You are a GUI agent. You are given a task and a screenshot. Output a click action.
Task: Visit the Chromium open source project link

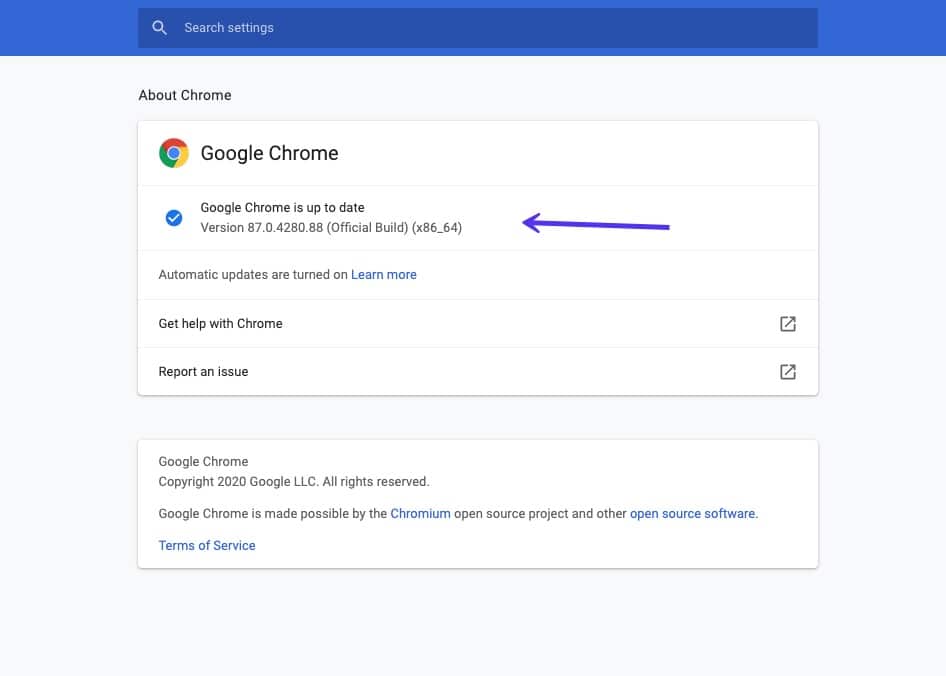[x=421, y=513]
